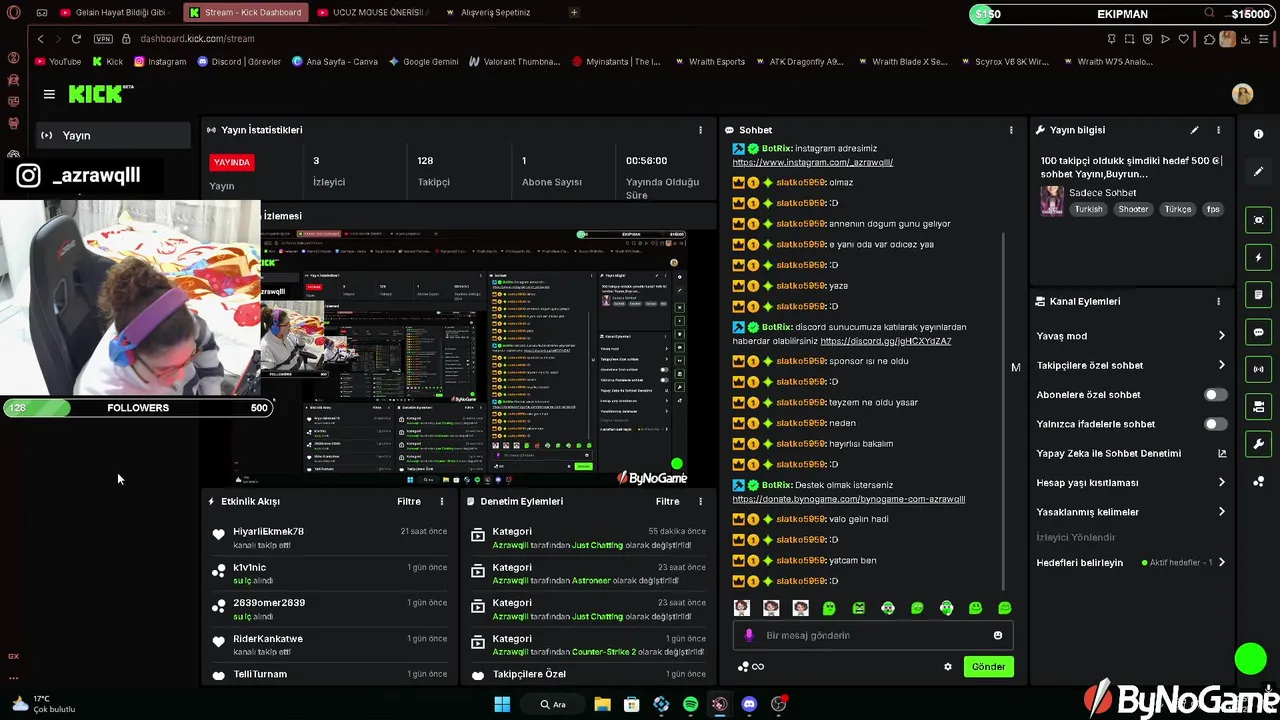Open the discord.gg invite link in chat
The width and height of the screenshot is (1280, 720).
(x=886, y=341)
